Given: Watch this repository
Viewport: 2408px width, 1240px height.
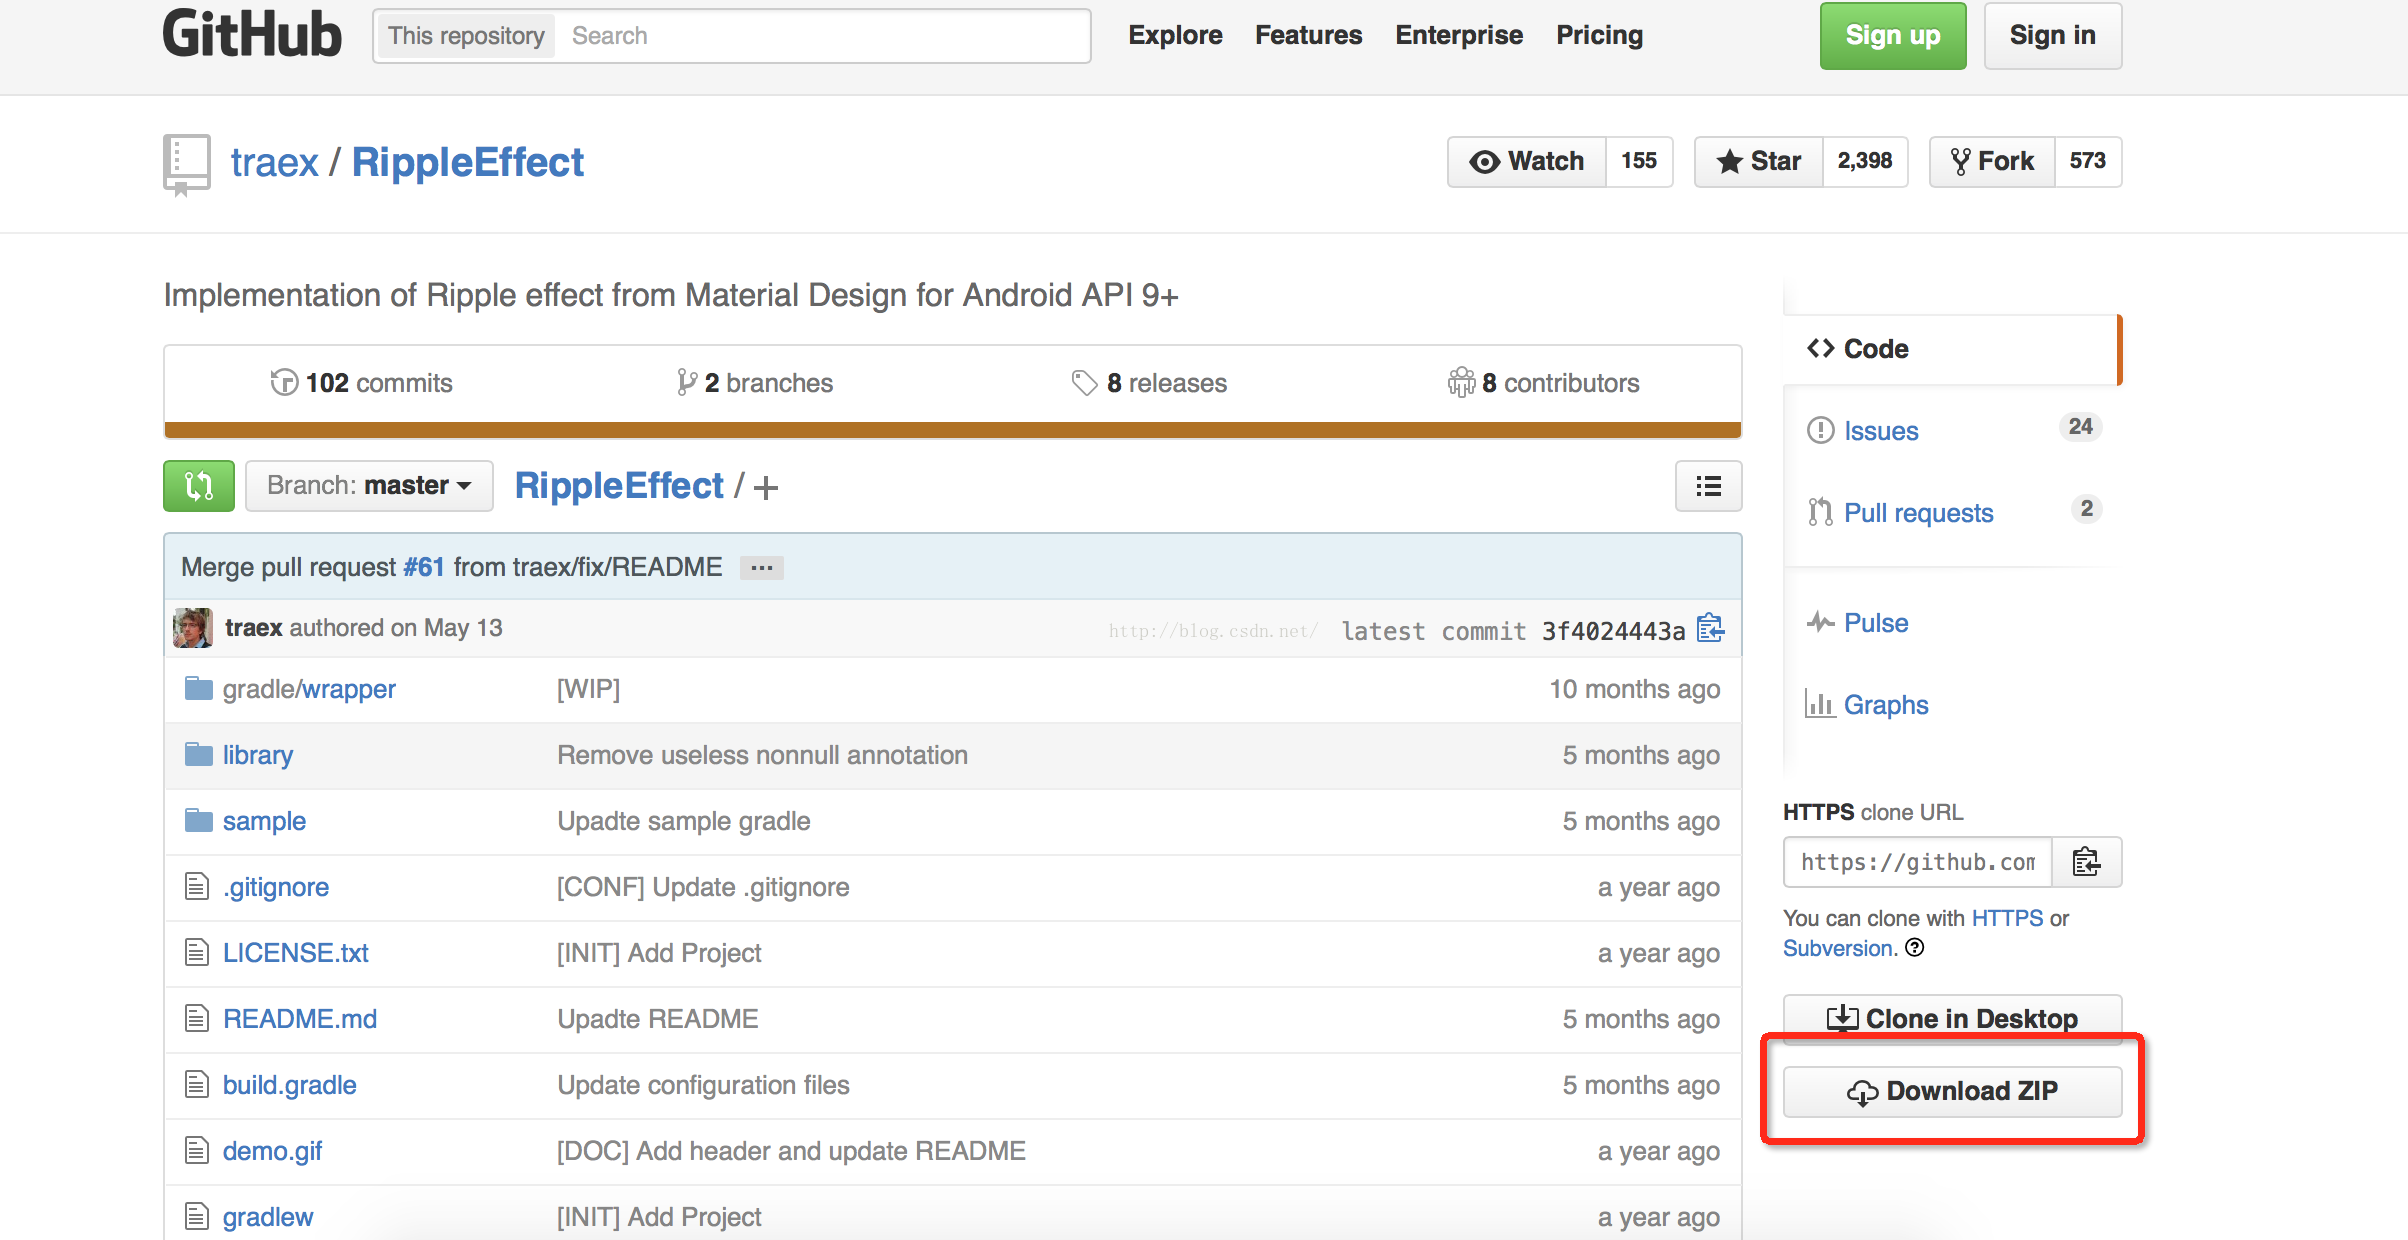Looking at the screenshot, I should click(x=1527, y=162).
